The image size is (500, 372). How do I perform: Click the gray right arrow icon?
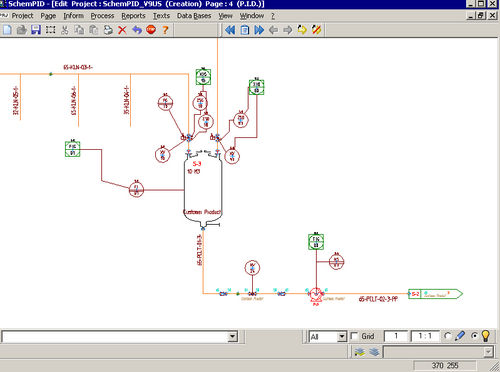(x=287, y=30)
